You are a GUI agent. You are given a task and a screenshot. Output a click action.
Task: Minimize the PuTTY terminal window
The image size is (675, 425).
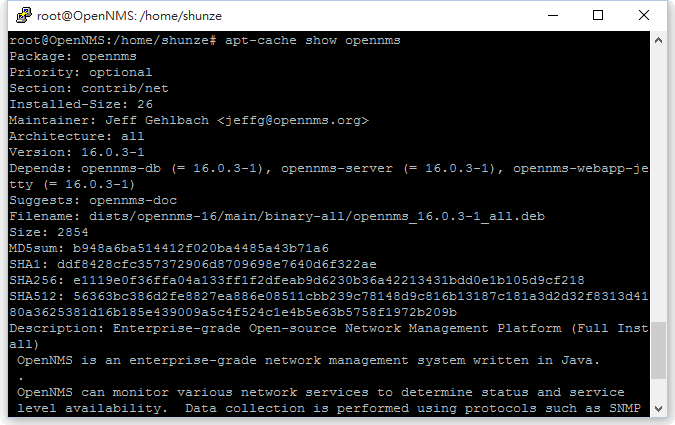(x=553, y=16)
